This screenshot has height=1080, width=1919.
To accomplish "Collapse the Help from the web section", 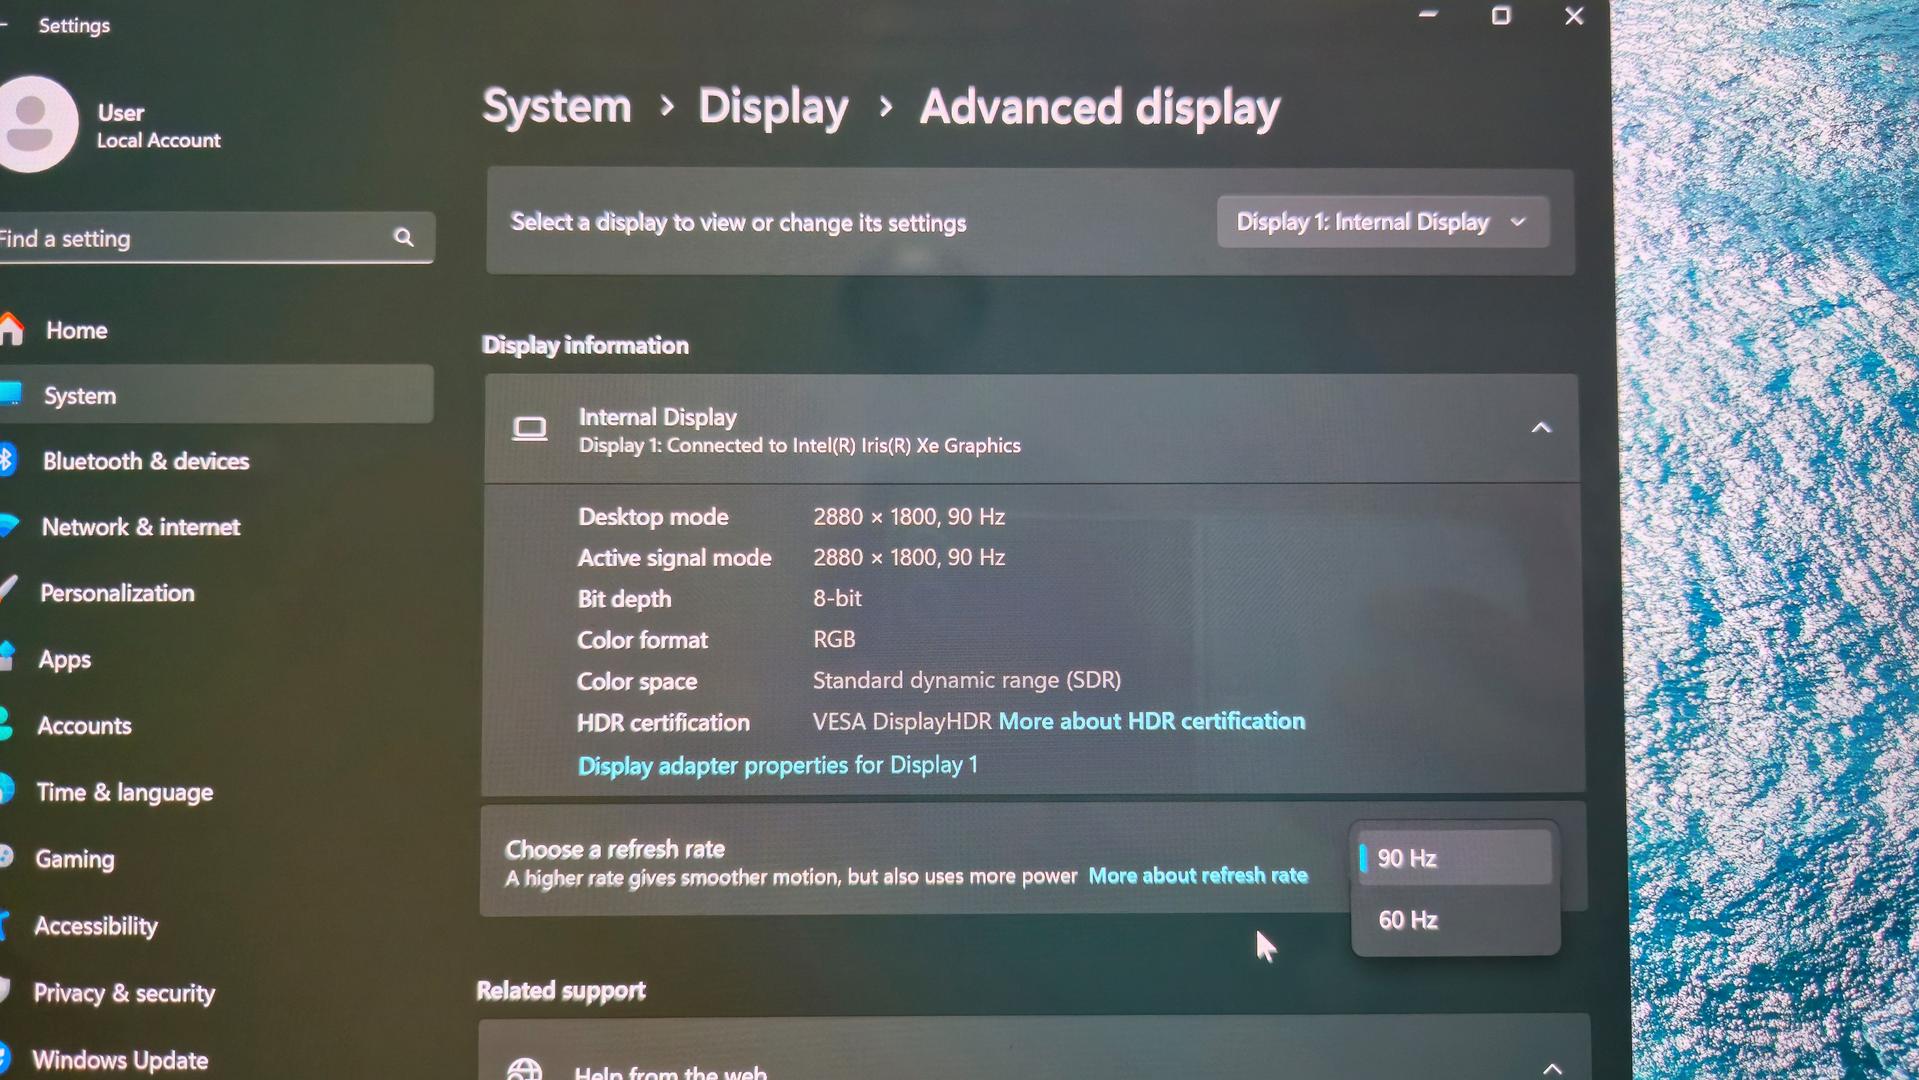I will click(1551, 1068).
